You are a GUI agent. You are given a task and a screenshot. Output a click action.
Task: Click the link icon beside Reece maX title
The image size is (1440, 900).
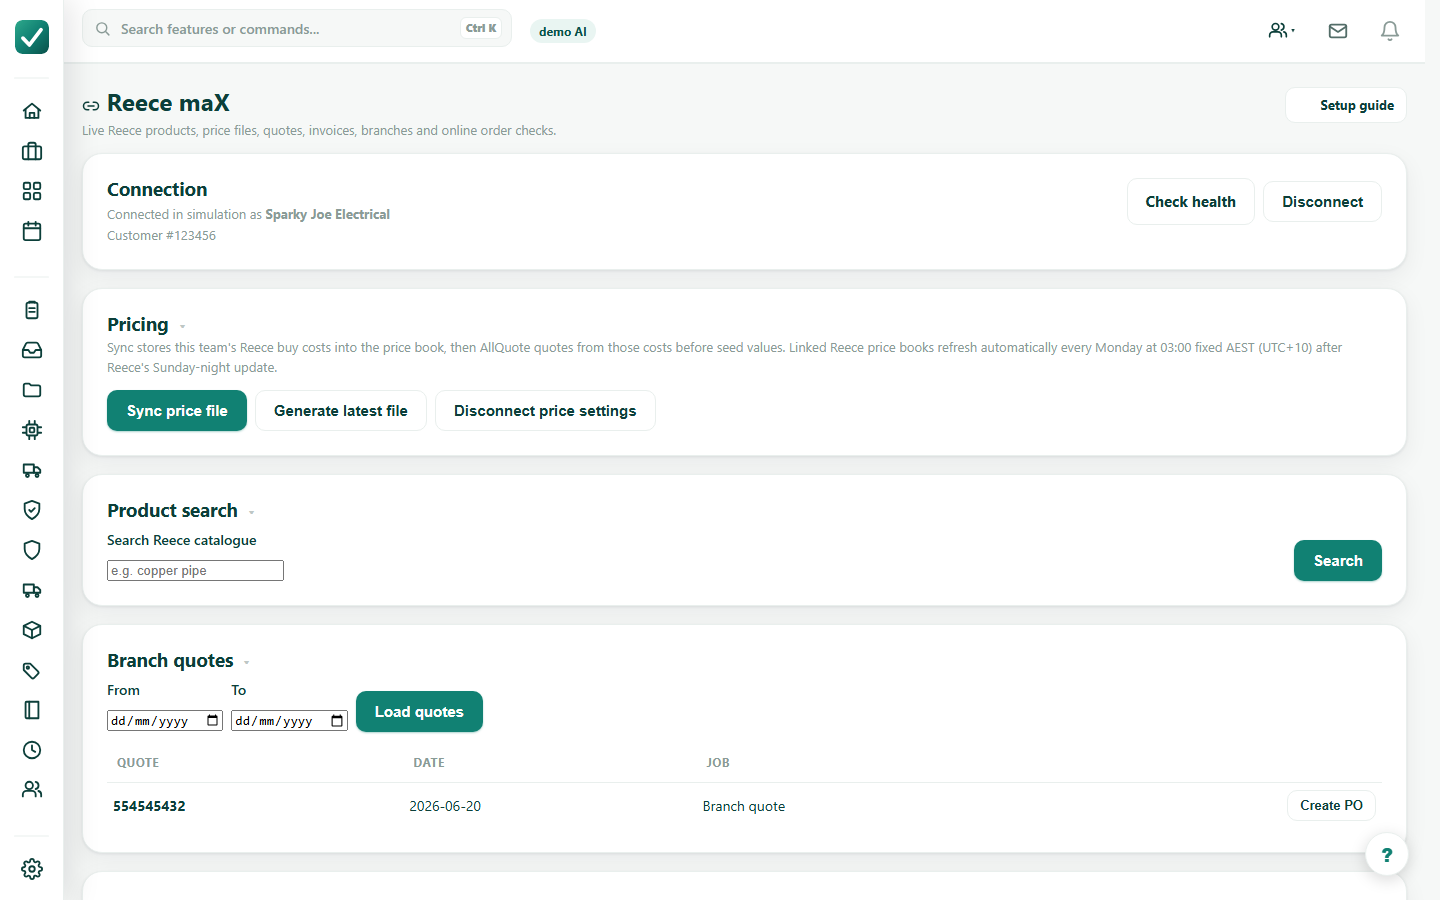coord(91,105)
